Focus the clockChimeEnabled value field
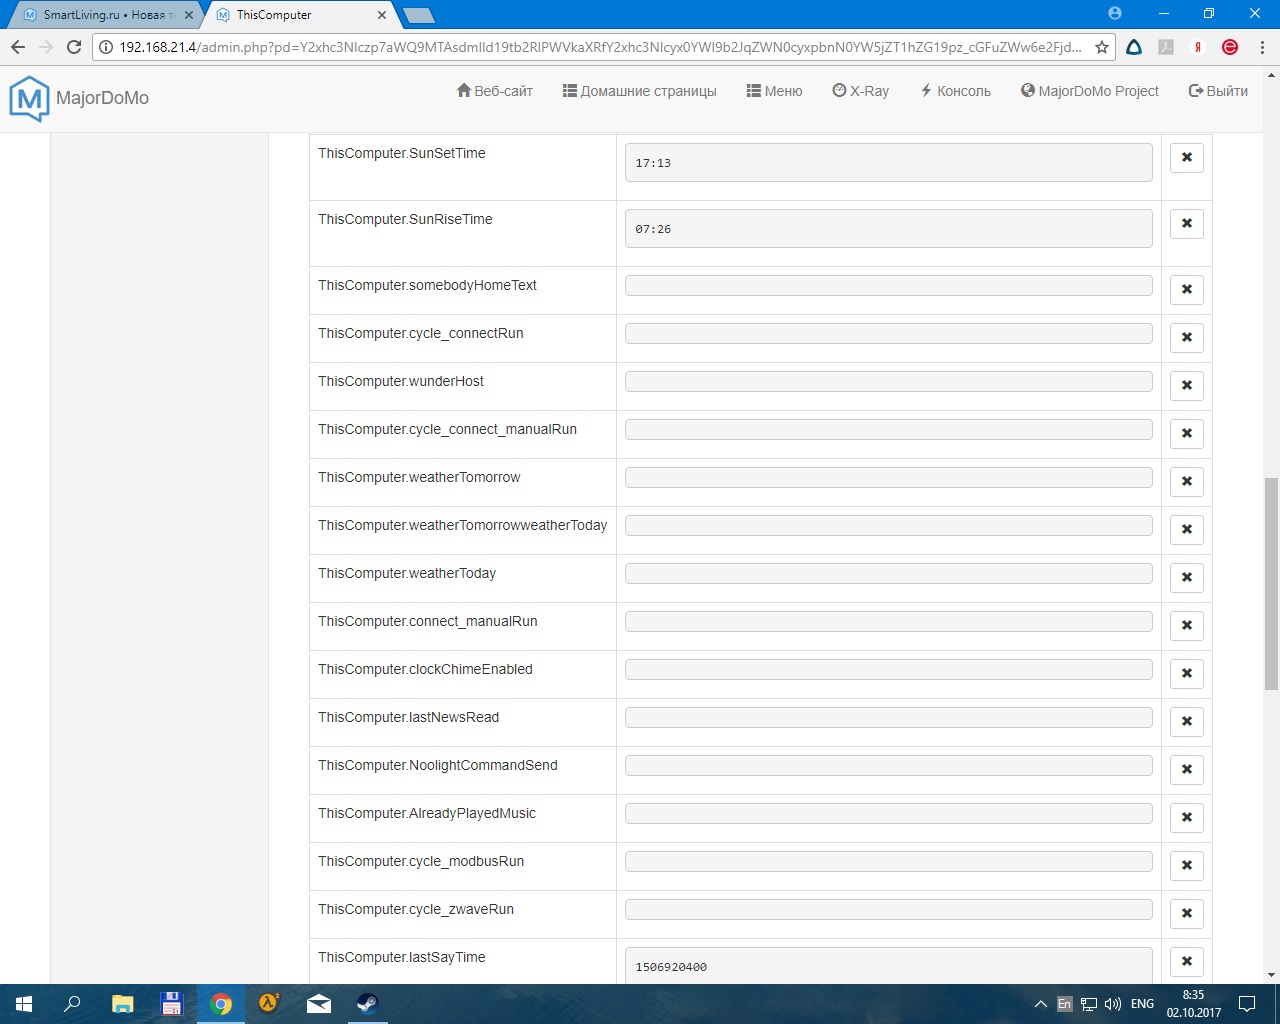The width and height of the screenshot is (1280, 1024). click(x=888, y=669)
